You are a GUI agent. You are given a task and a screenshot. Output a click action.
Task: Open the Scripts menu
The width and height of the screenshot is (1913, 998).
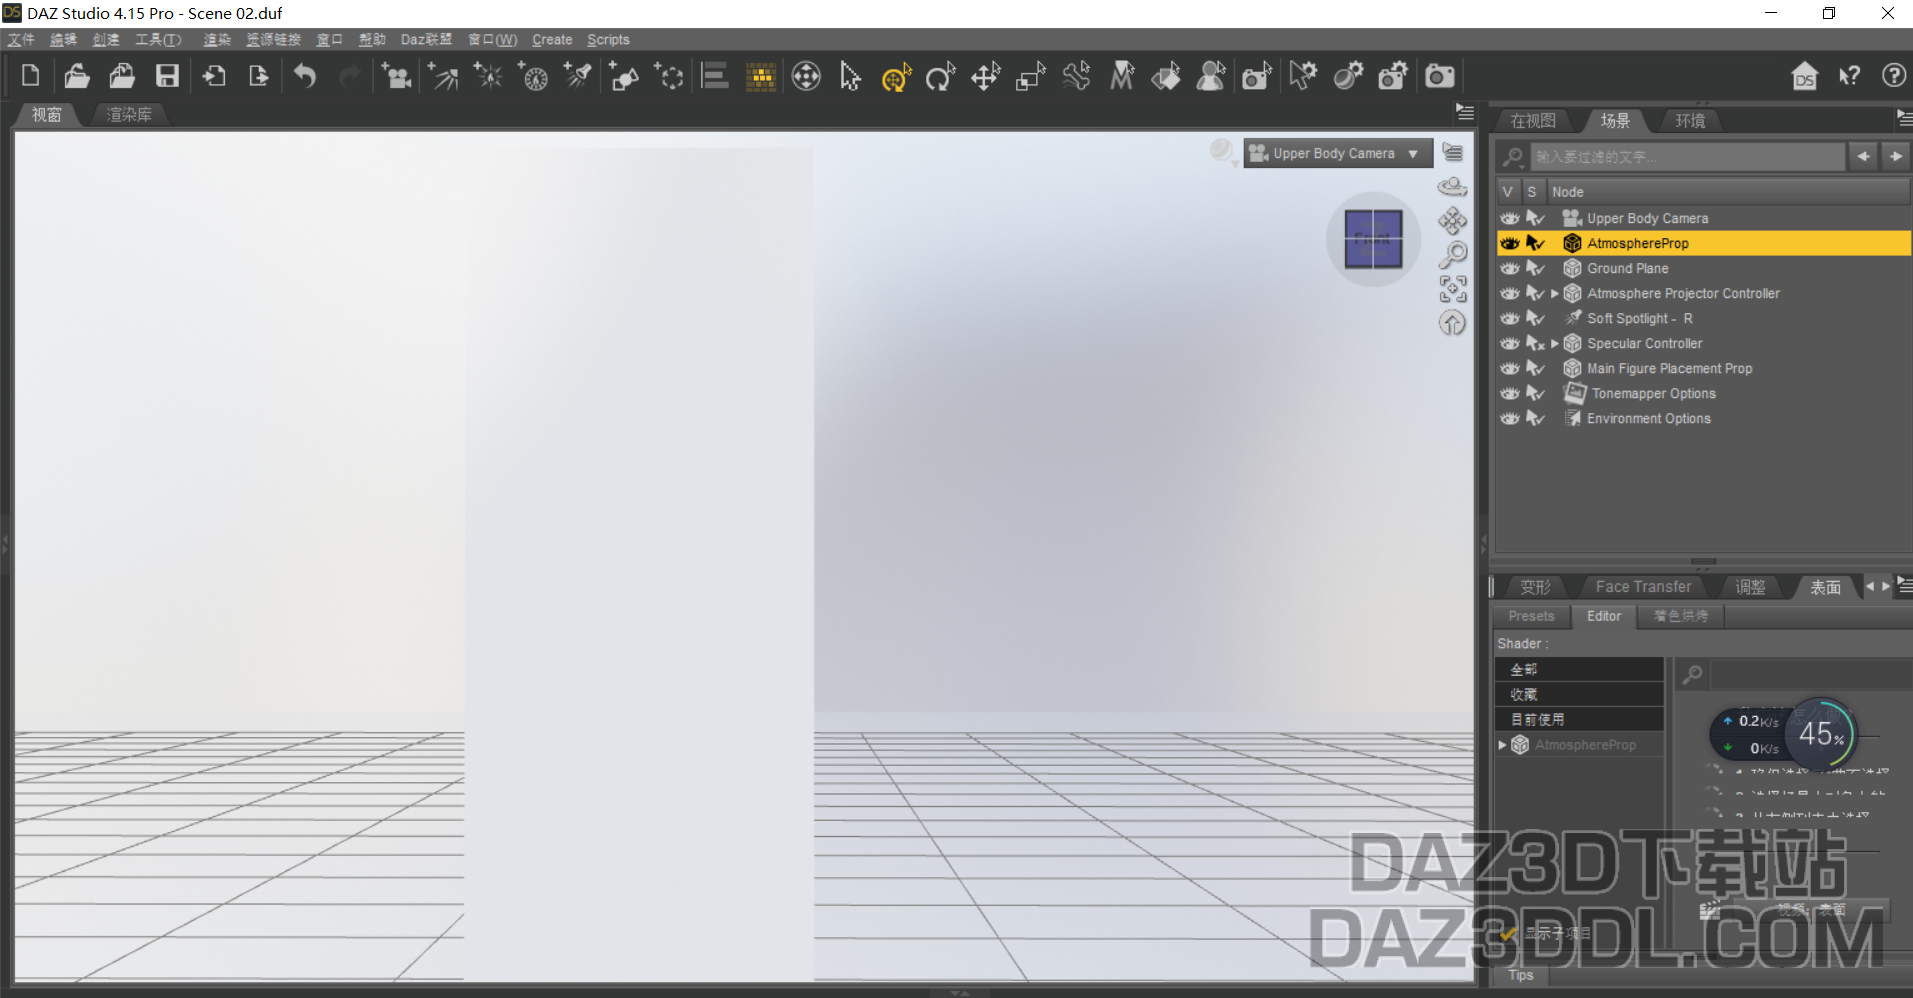tap(608, 40)
